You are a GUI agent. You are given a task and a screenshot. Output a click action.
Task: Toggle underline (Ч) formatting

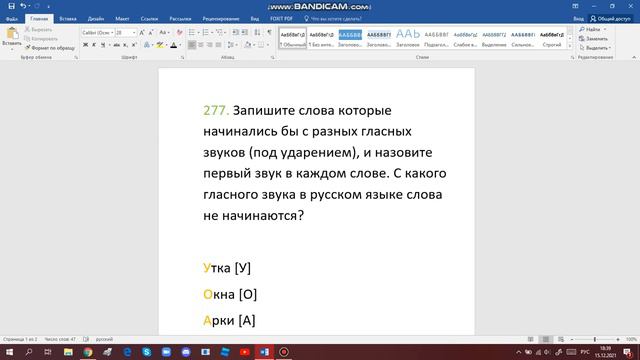coord(103,45)
